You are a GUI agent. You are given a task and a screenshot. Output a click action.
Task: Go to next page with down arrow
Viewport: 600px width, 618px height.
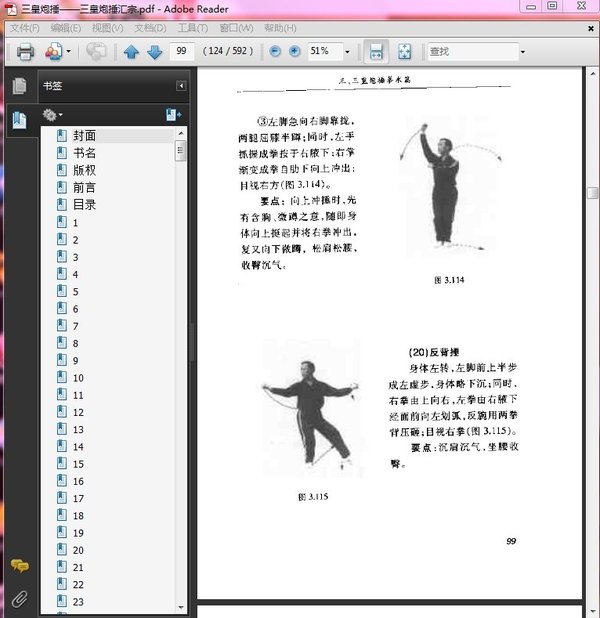tap(154, 51)
